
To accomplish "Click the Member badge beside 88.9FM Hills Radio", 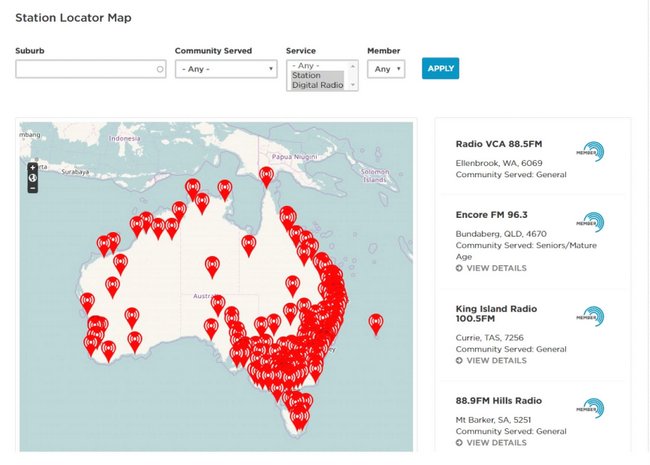I will [591, 408].
